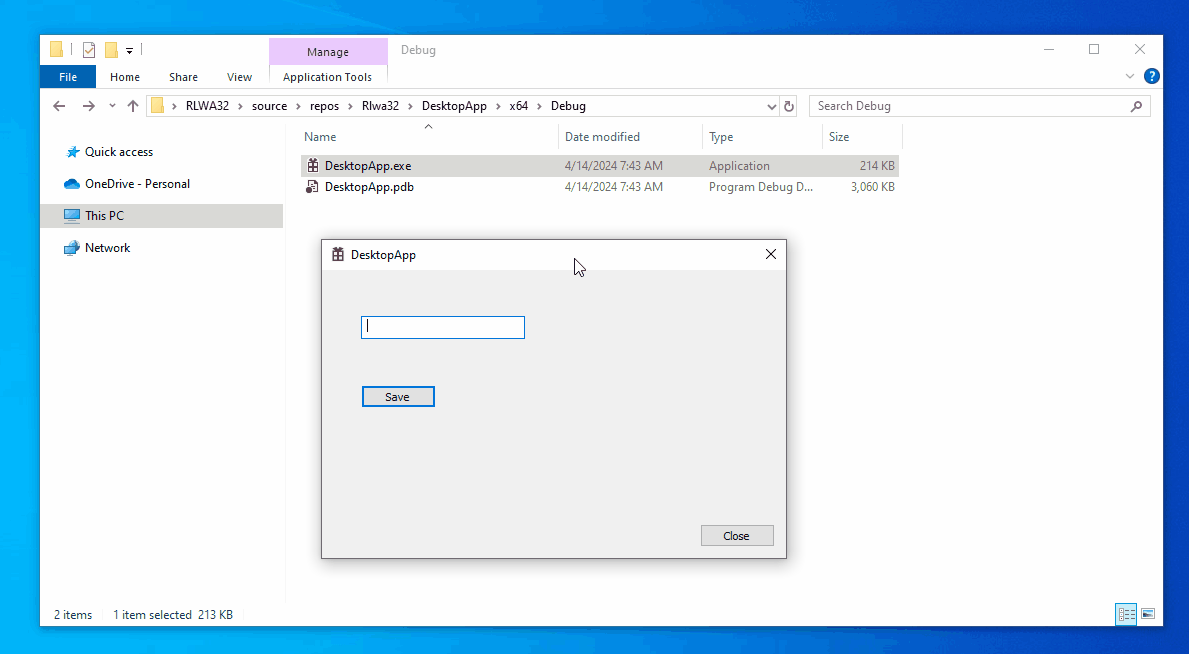Screen dimensions: 1189x654
Task: Click the Properties quick access icon
Action: 88,48
